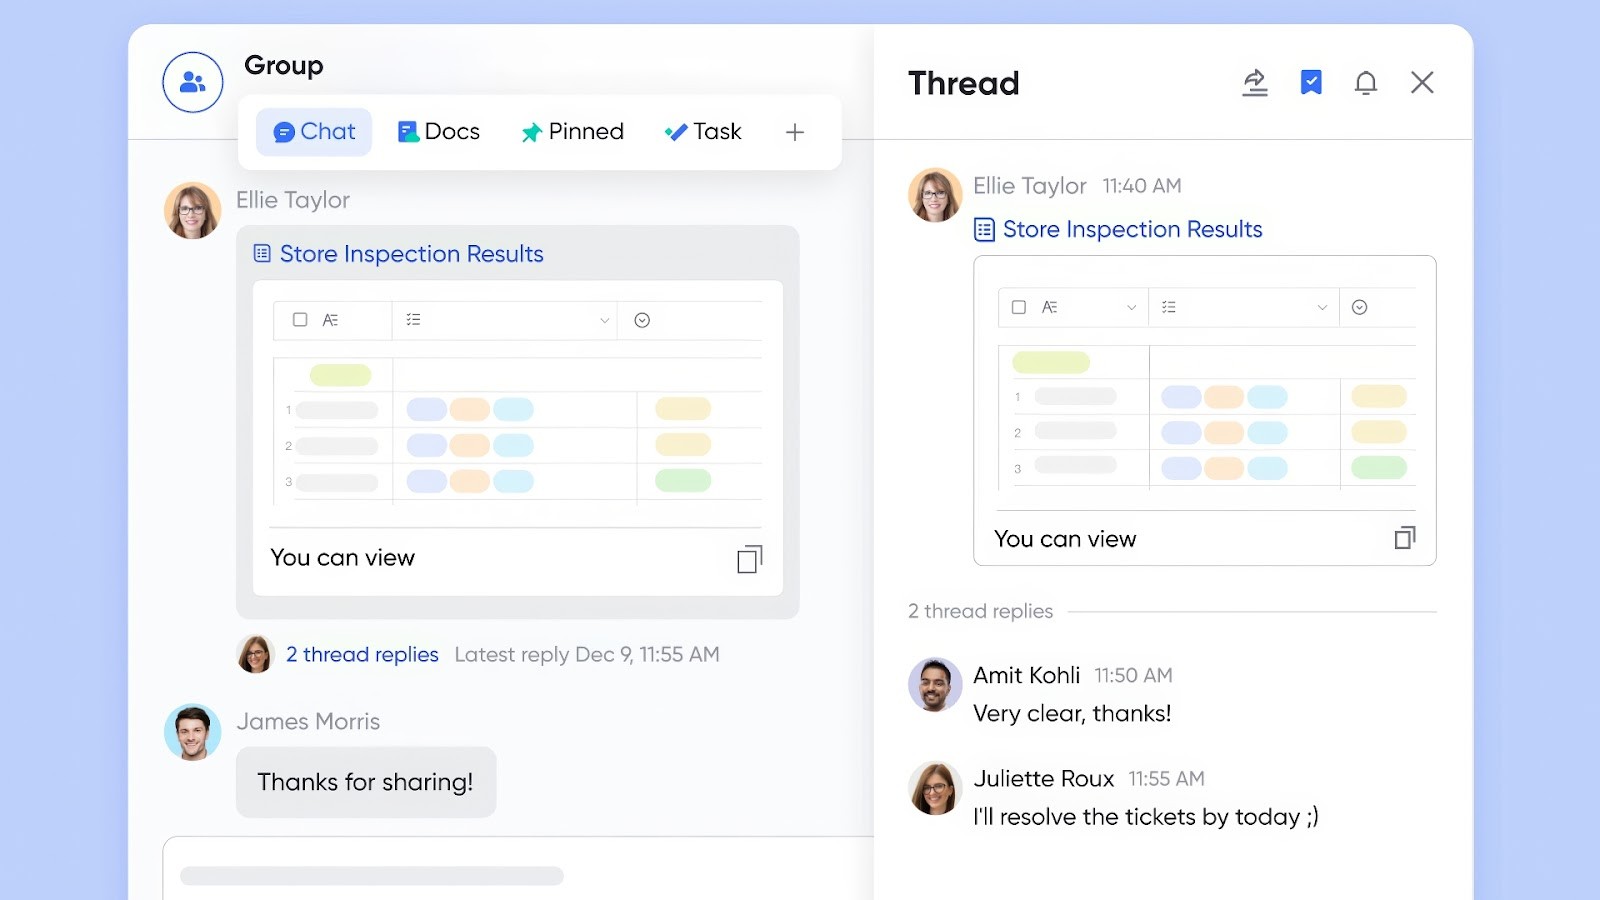
Task: Check the box in the Thread panel table
Action: (x=1019, y=307)
